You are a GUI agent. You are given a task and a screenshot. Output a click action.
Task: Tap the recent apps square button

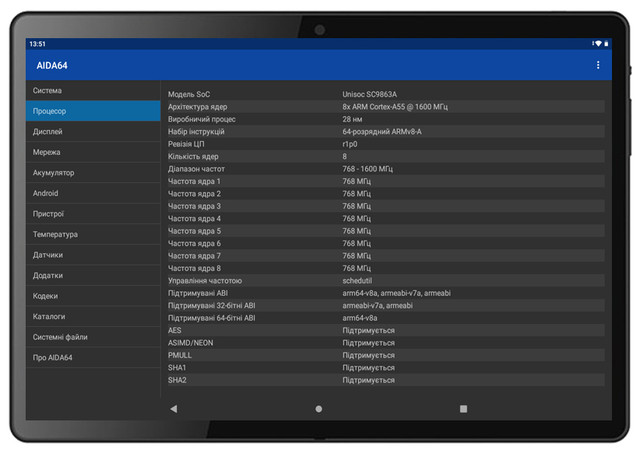tap(463, 409)
